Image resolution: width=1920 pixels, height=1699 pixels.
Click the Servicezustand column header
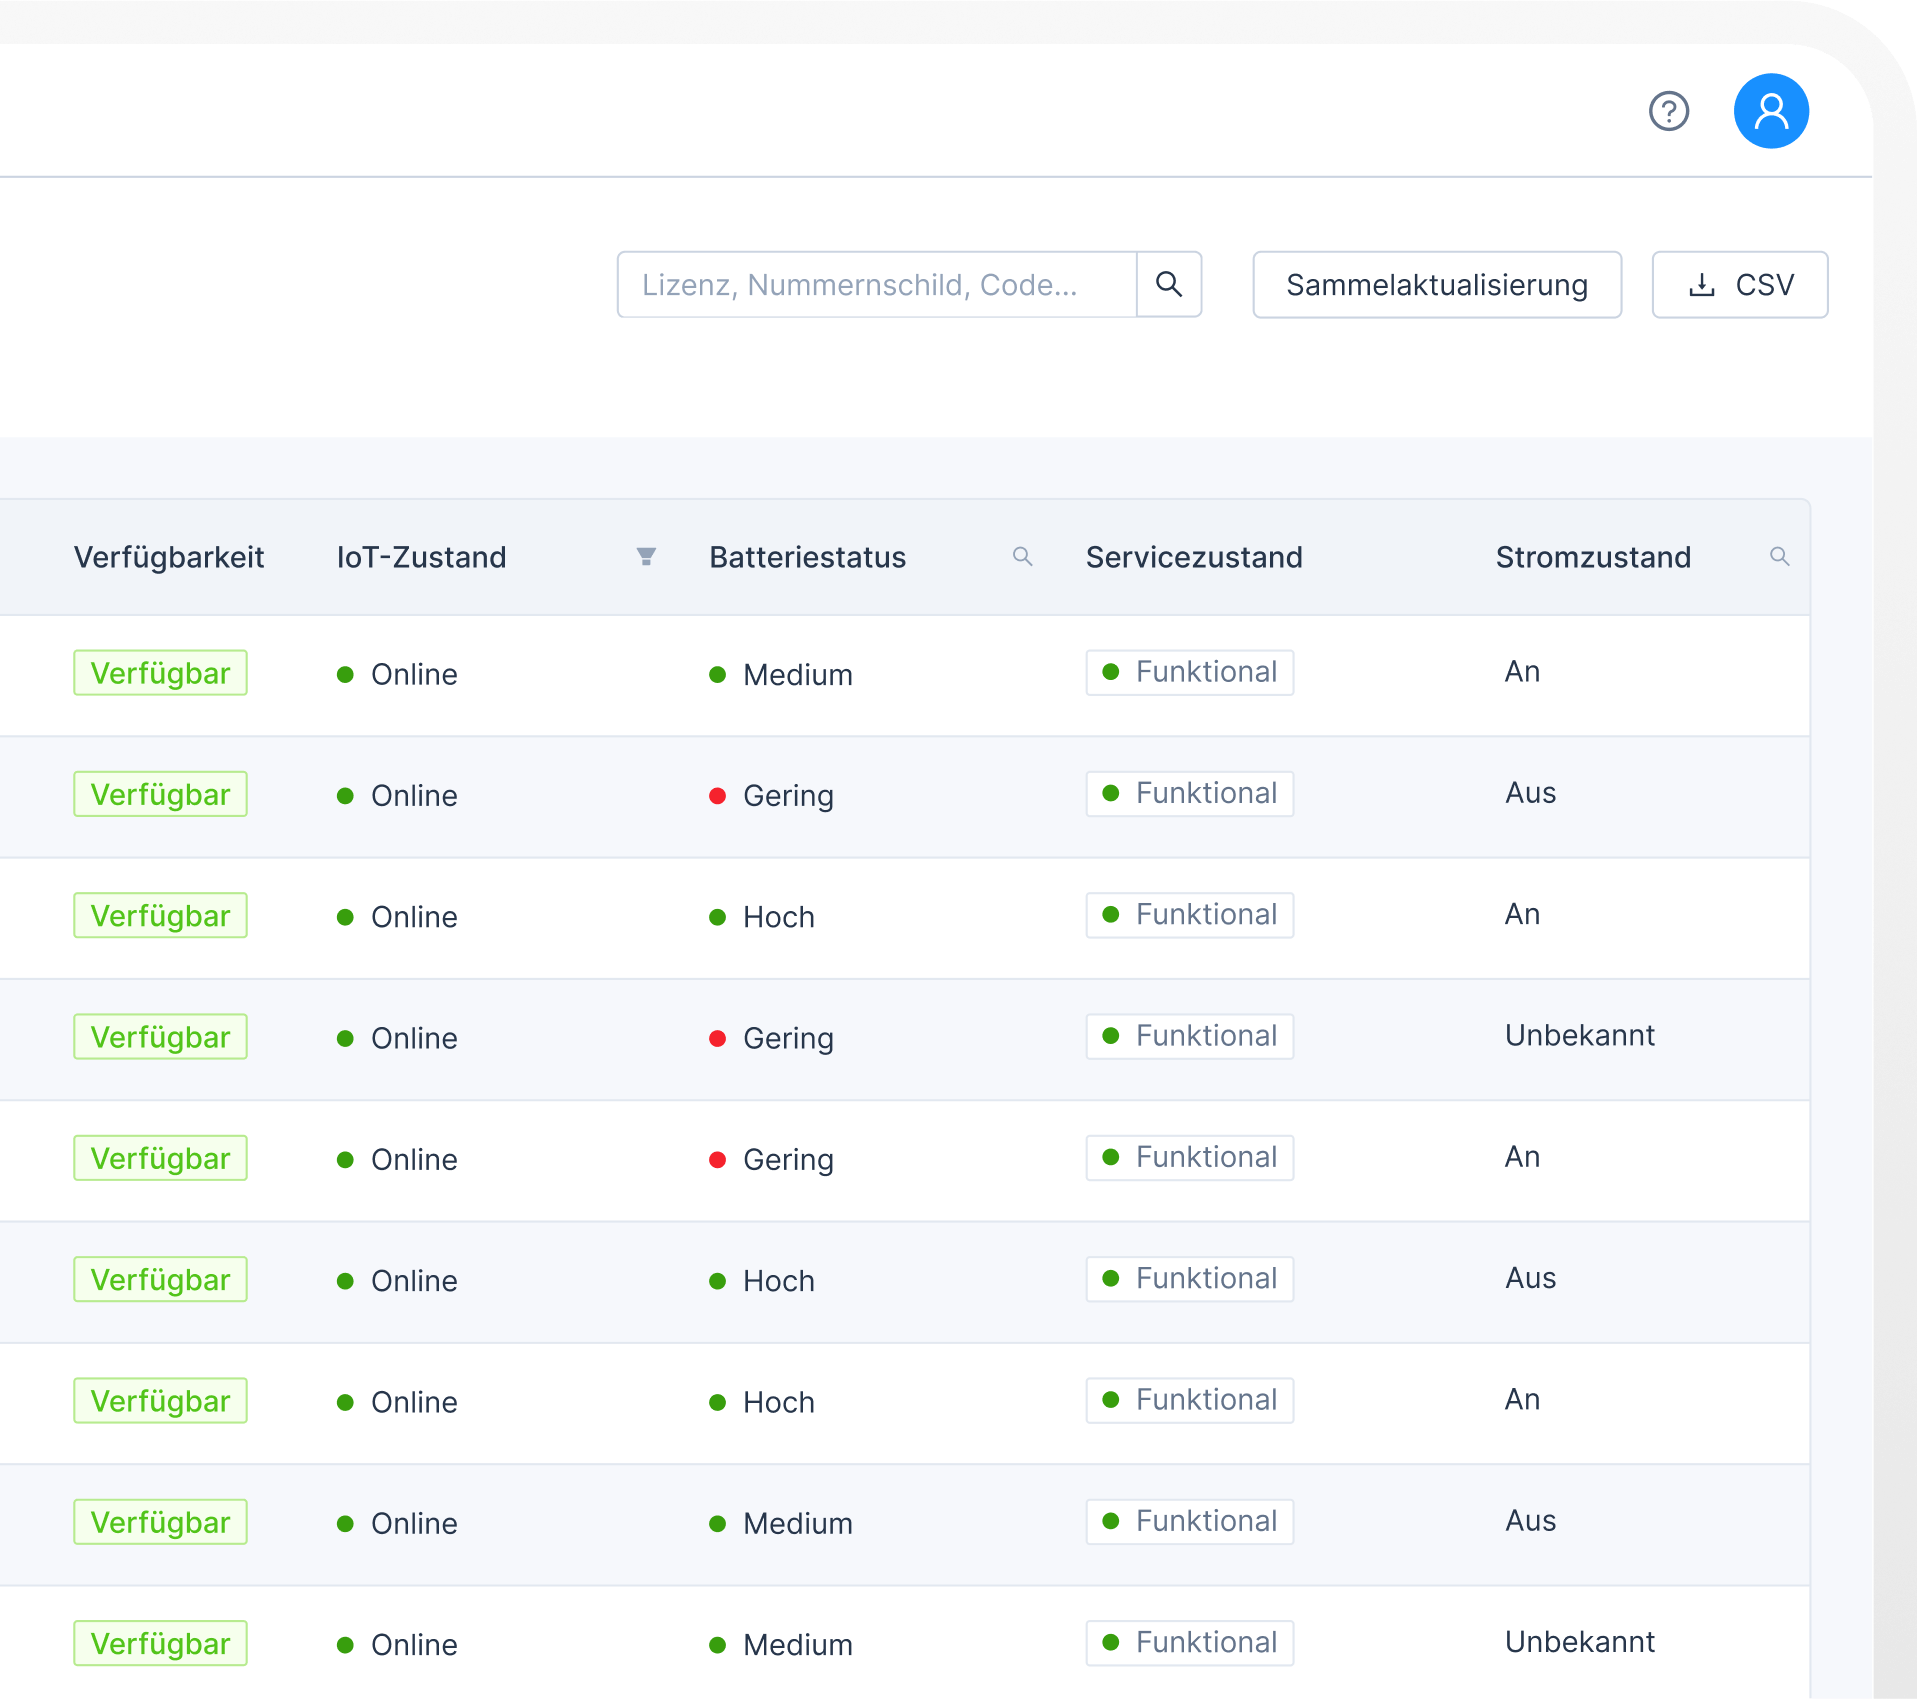(1194, 557)
